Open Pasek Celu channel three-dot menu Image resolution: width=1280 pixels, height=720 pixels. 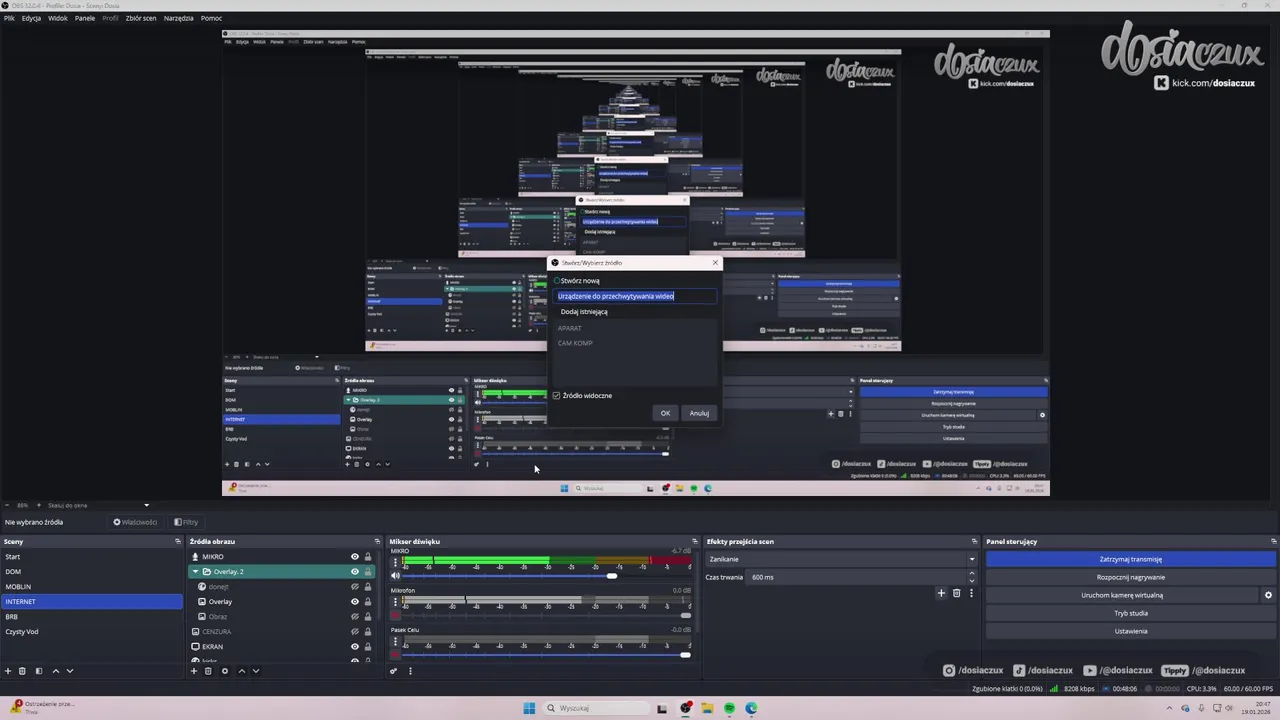click(395, 641)
